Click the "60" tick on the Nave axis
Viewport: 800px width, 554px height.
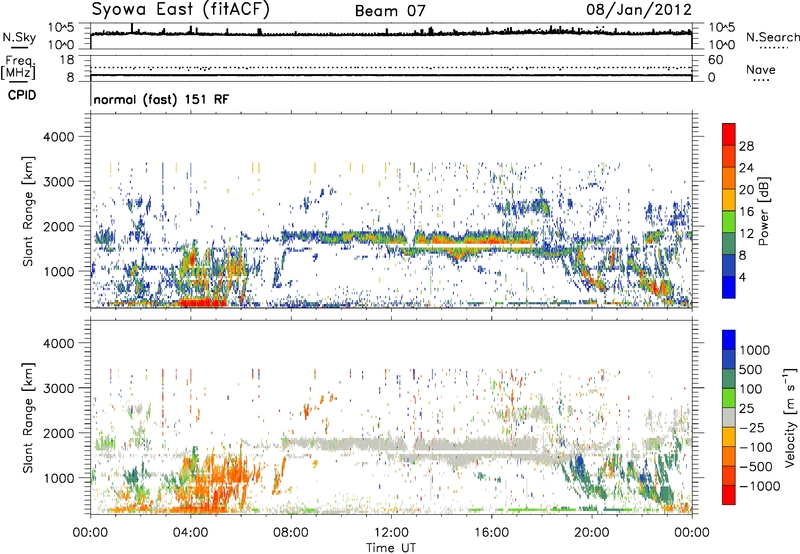click(715, 60)
